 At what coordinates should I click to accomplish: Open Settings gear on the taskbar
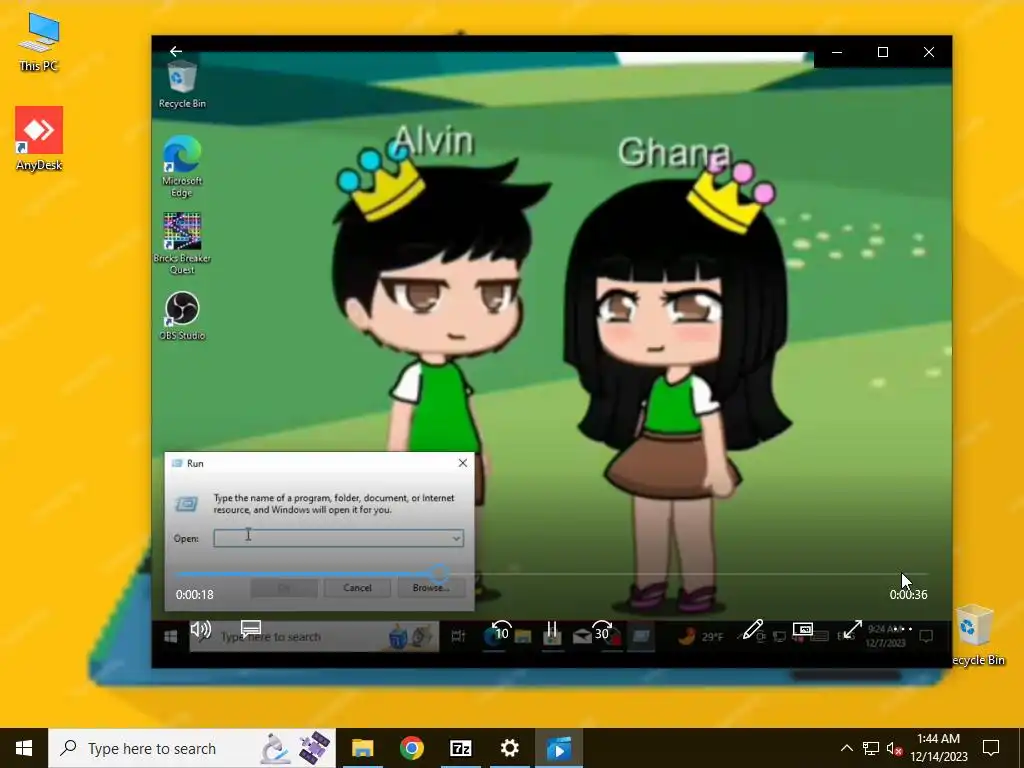(x=509, y=748)
